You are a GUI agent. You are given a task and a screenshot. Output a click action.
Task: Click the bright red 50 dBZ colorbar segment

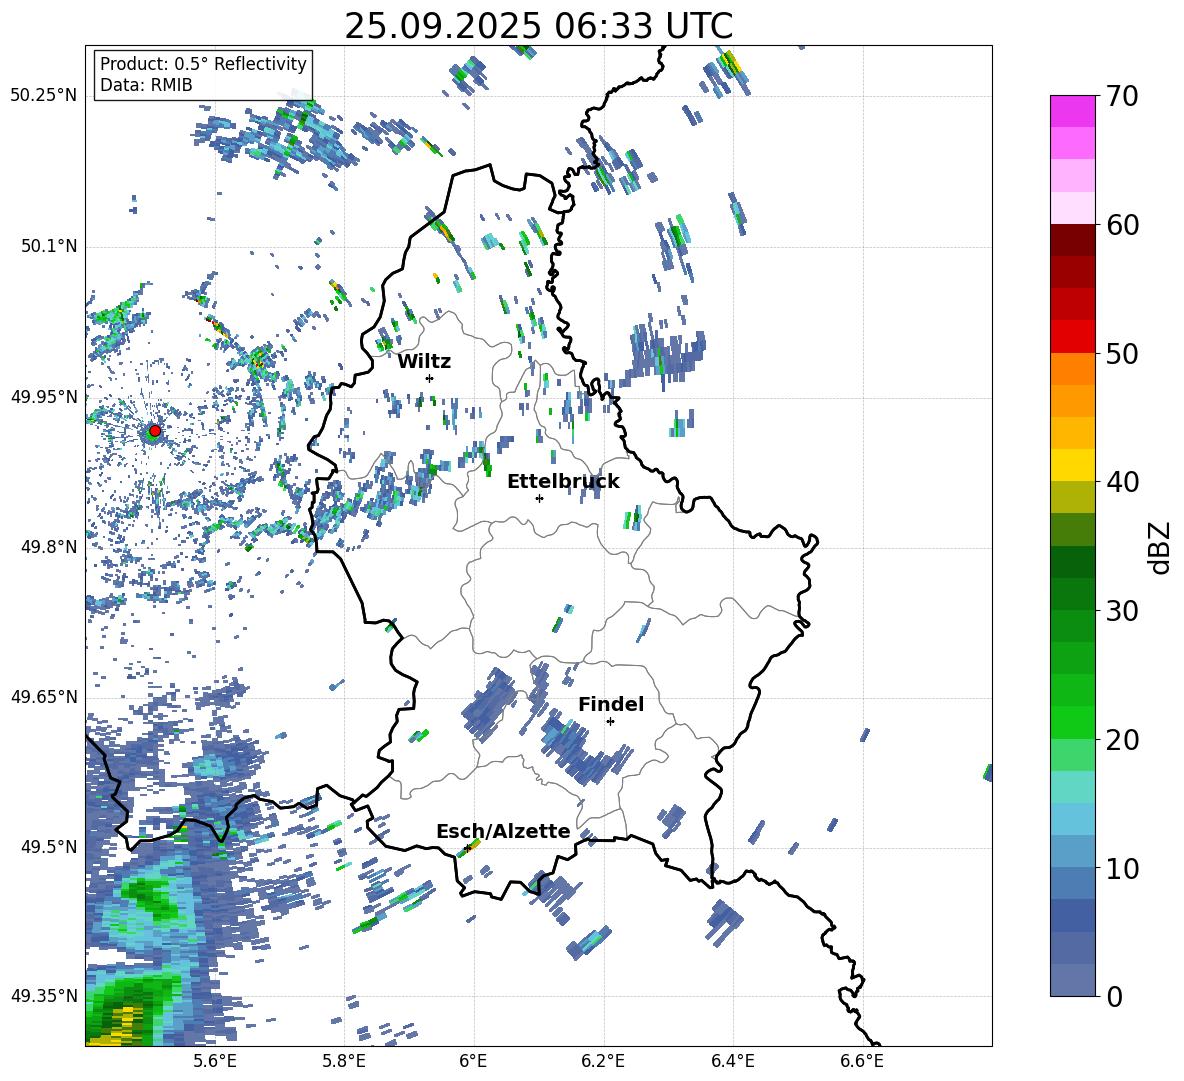coord(1072,337)
